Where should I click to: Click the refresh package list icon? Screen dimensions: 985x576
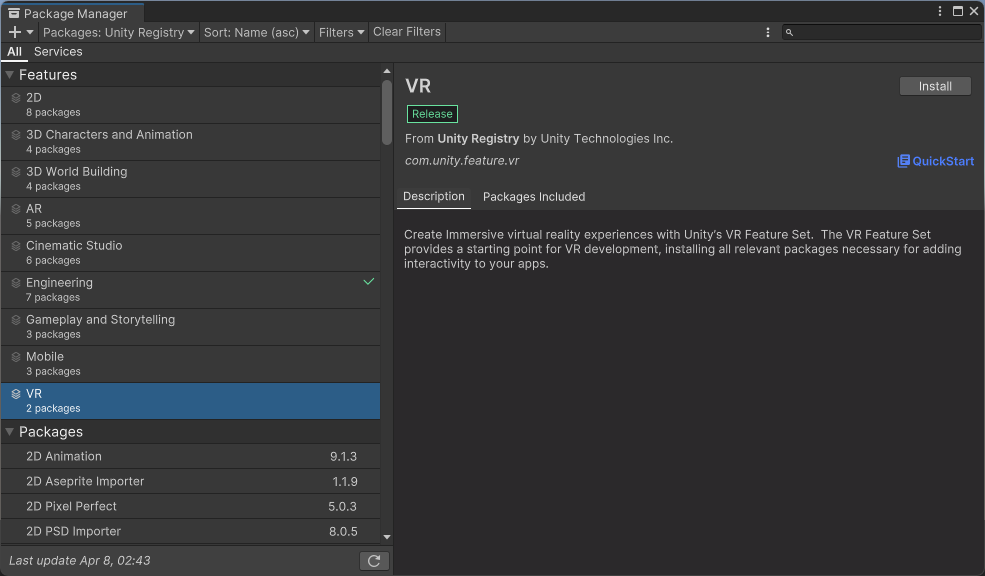click(374, 561)
